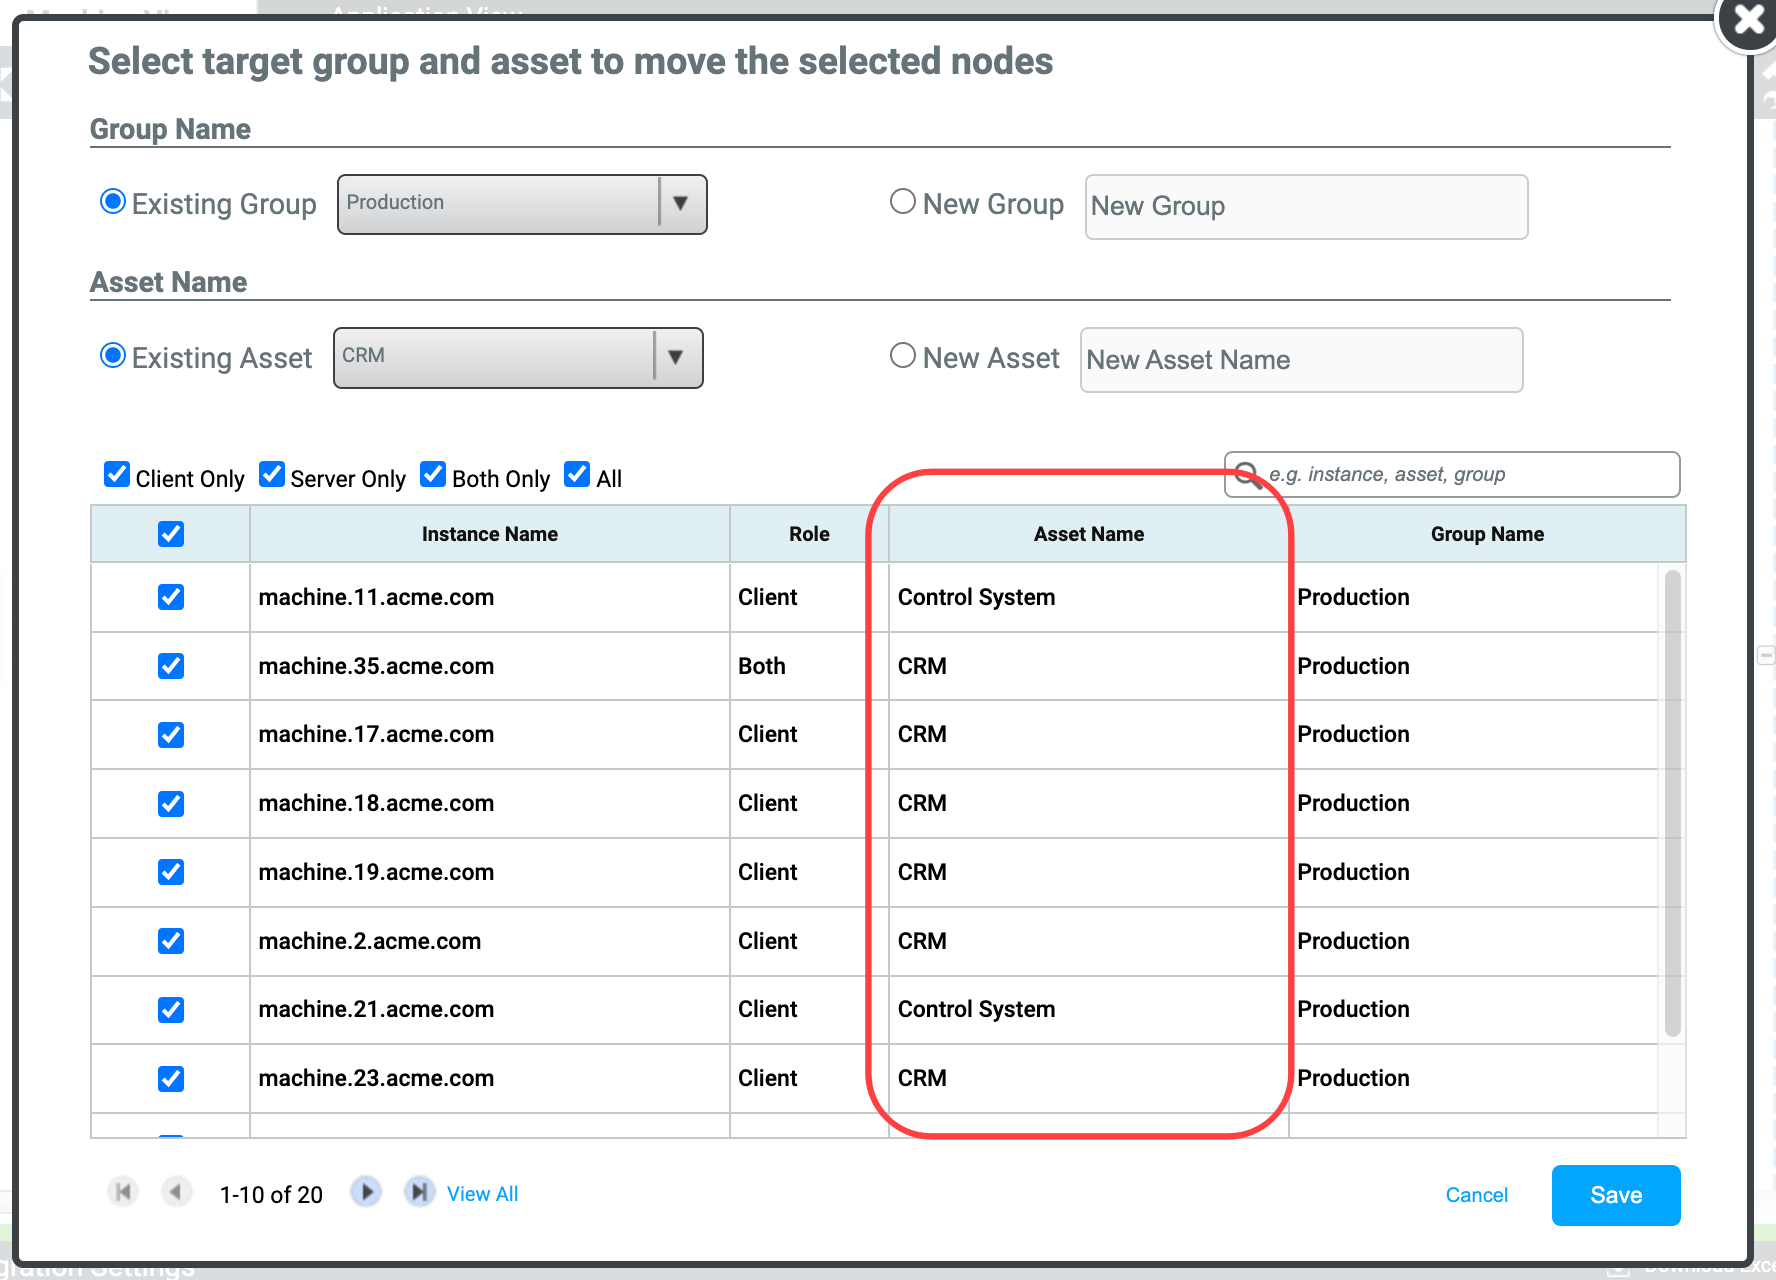Choose the New Asset radio option

coord(902,355)
